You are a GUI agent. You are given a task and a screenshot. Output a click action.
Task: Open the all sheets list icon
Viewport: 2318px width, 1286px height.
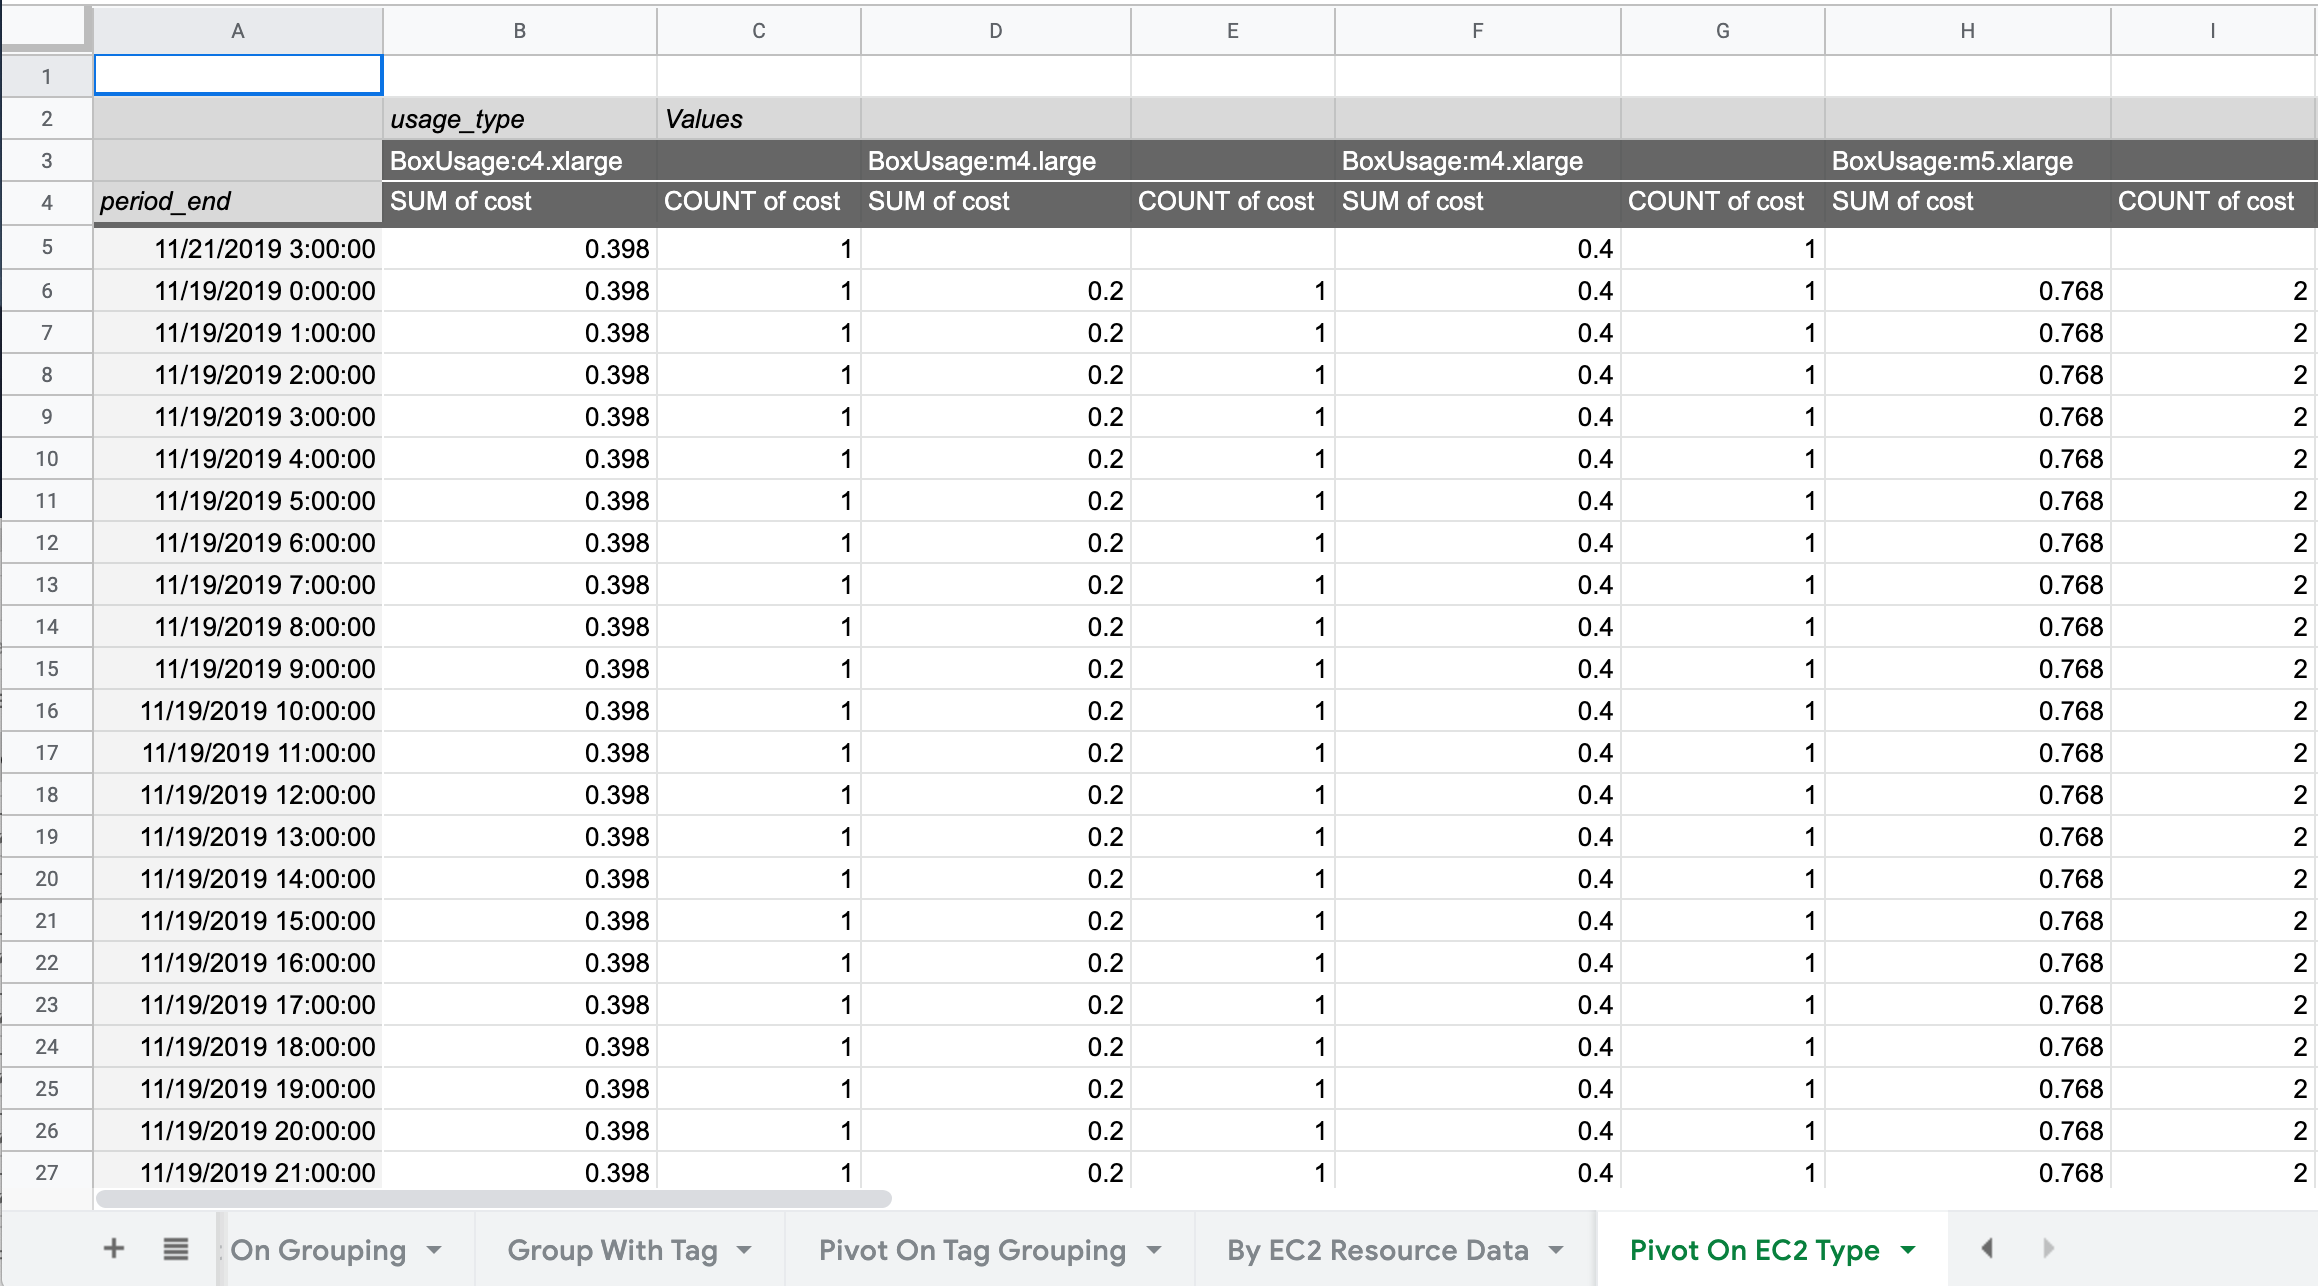176,1248
